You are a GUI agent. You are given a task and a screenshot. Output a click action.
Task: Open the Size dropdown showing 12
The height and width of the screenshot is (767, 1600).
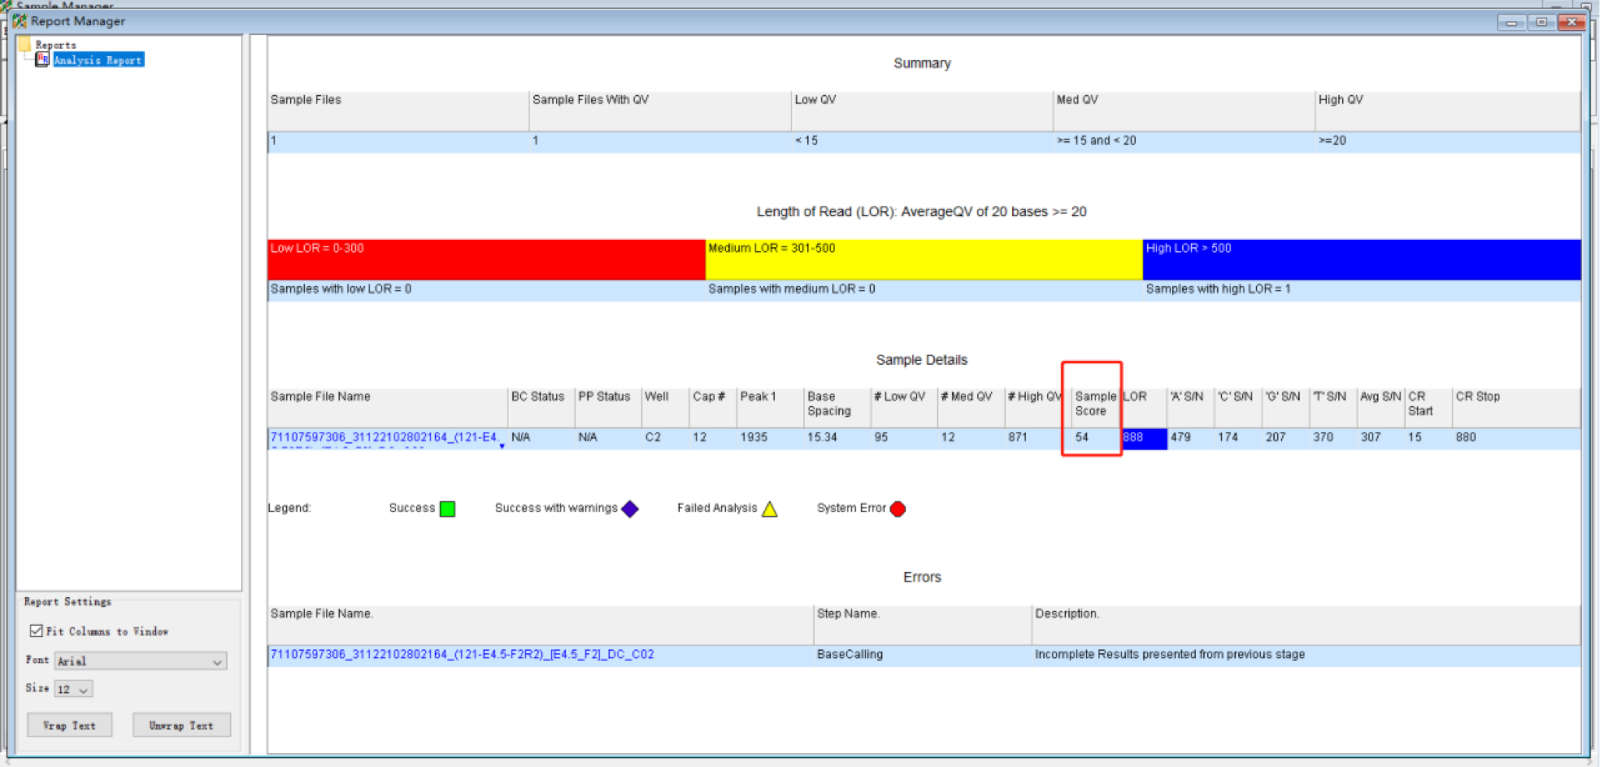[73, 689]
